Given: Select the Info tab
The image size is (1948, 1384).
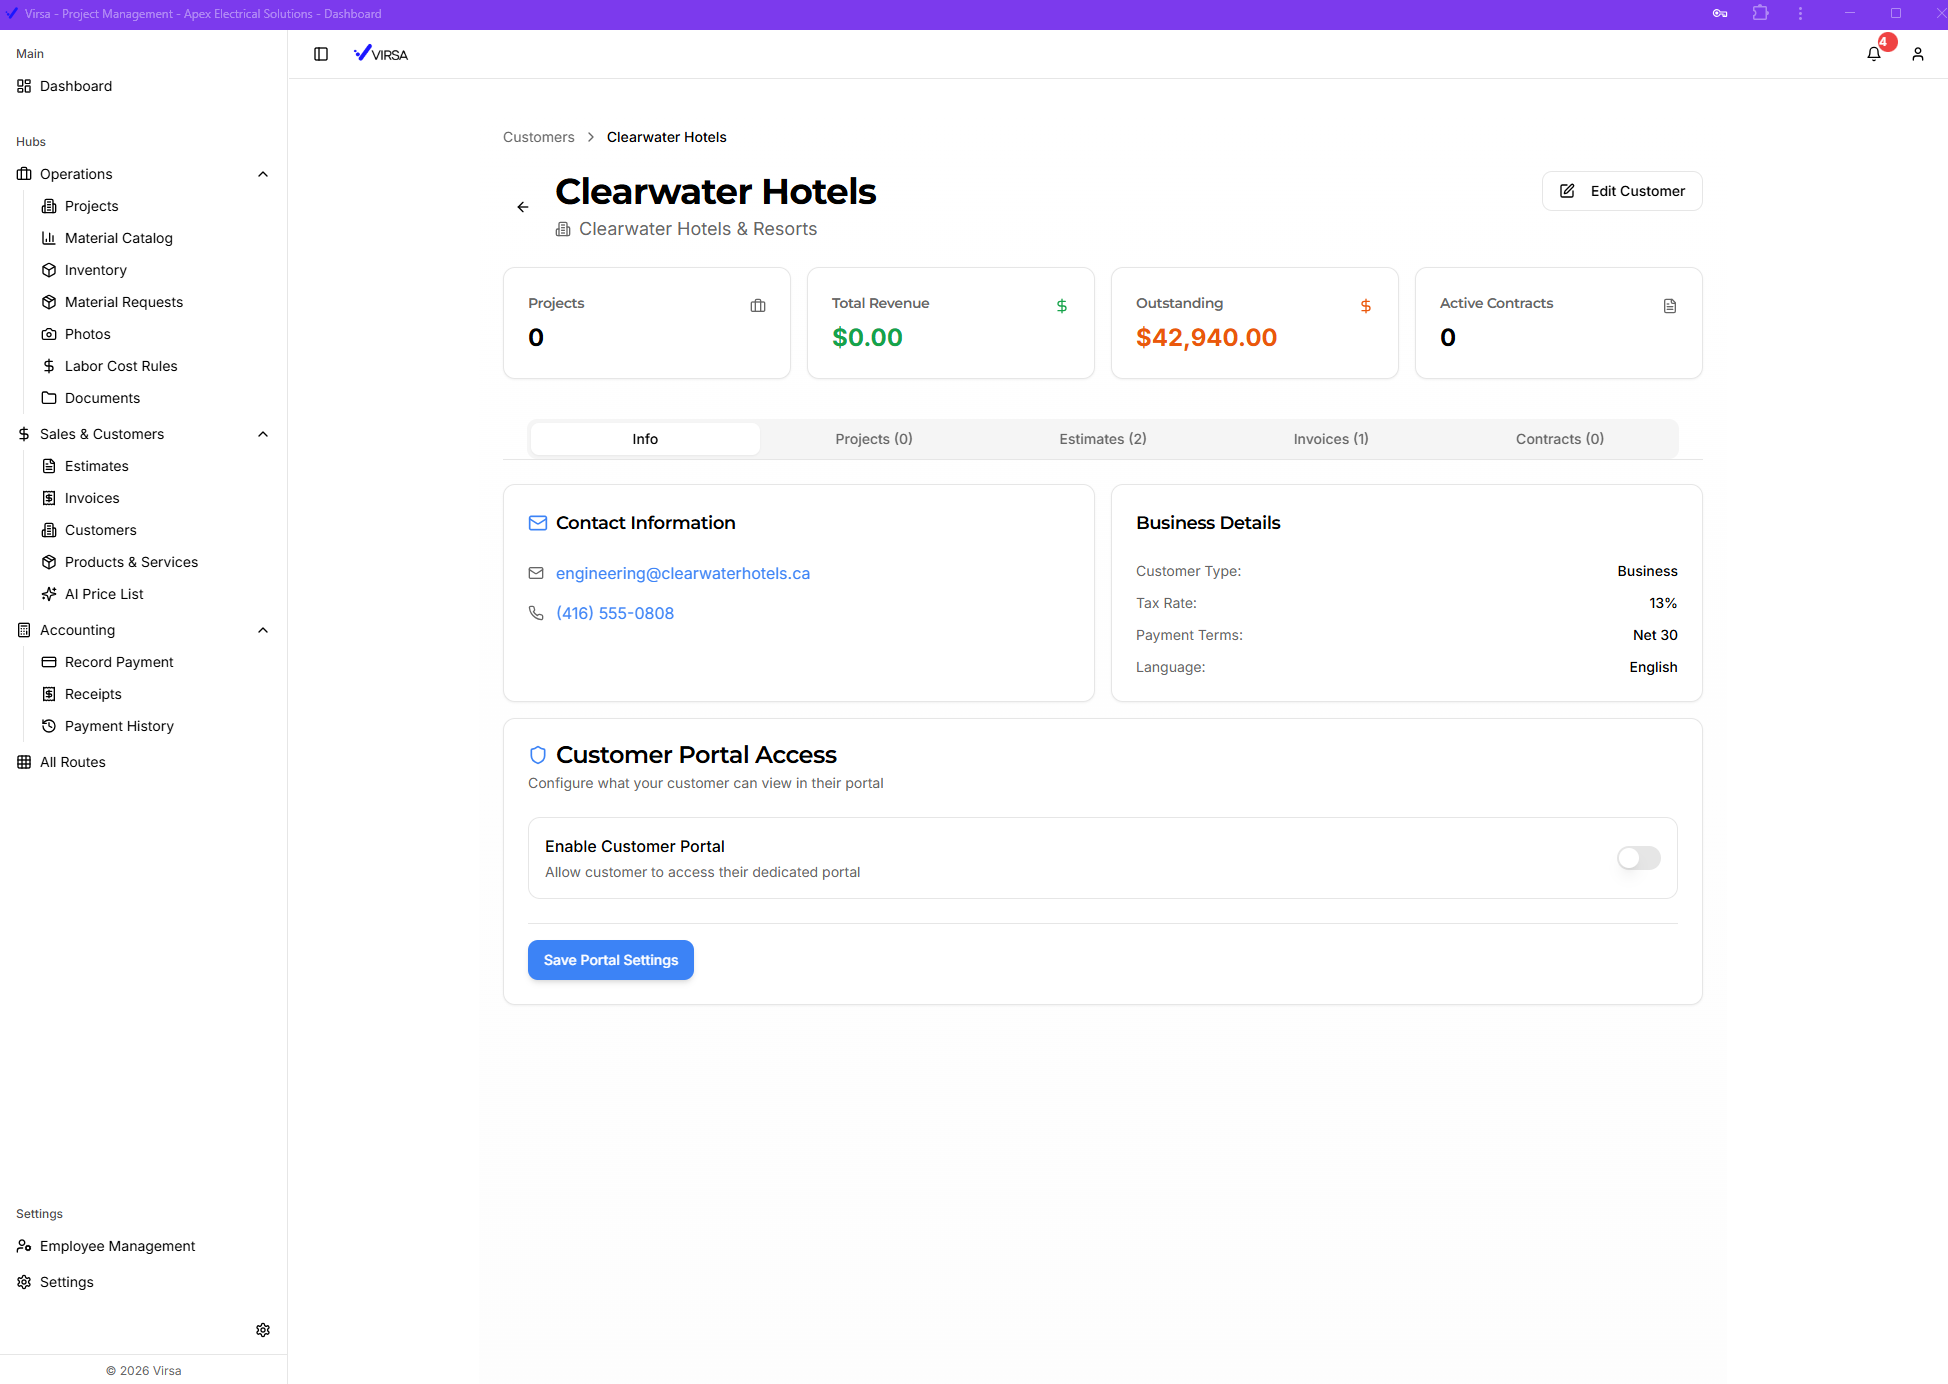Looking at the screenshot, I should 645,439.
